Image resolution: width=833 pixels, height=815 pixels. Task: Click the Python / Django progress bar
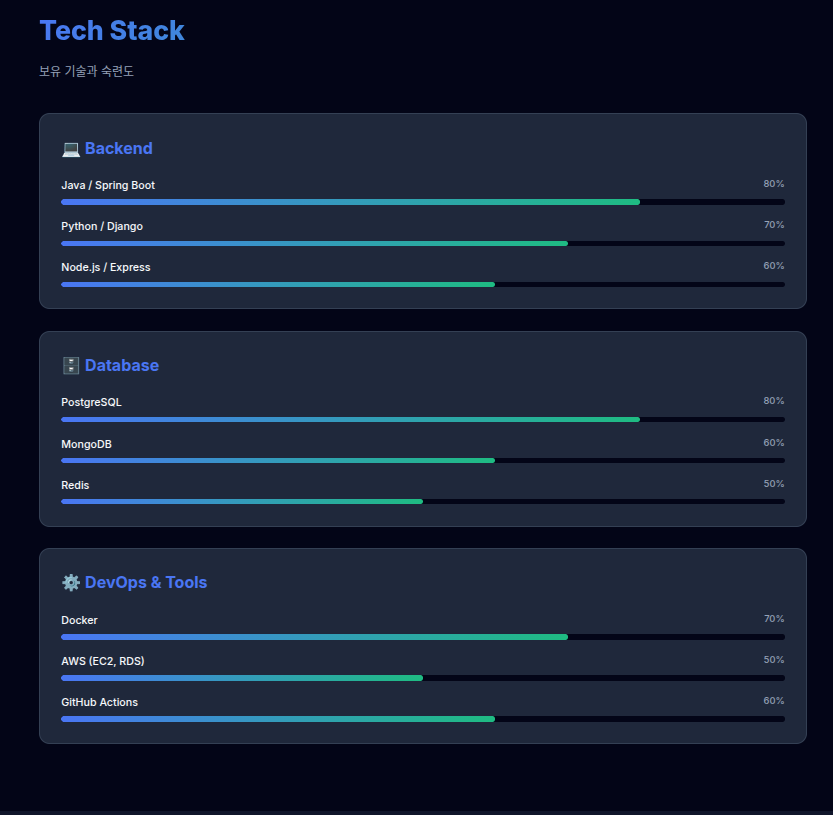pyautogui.click(x=422, y=243)
